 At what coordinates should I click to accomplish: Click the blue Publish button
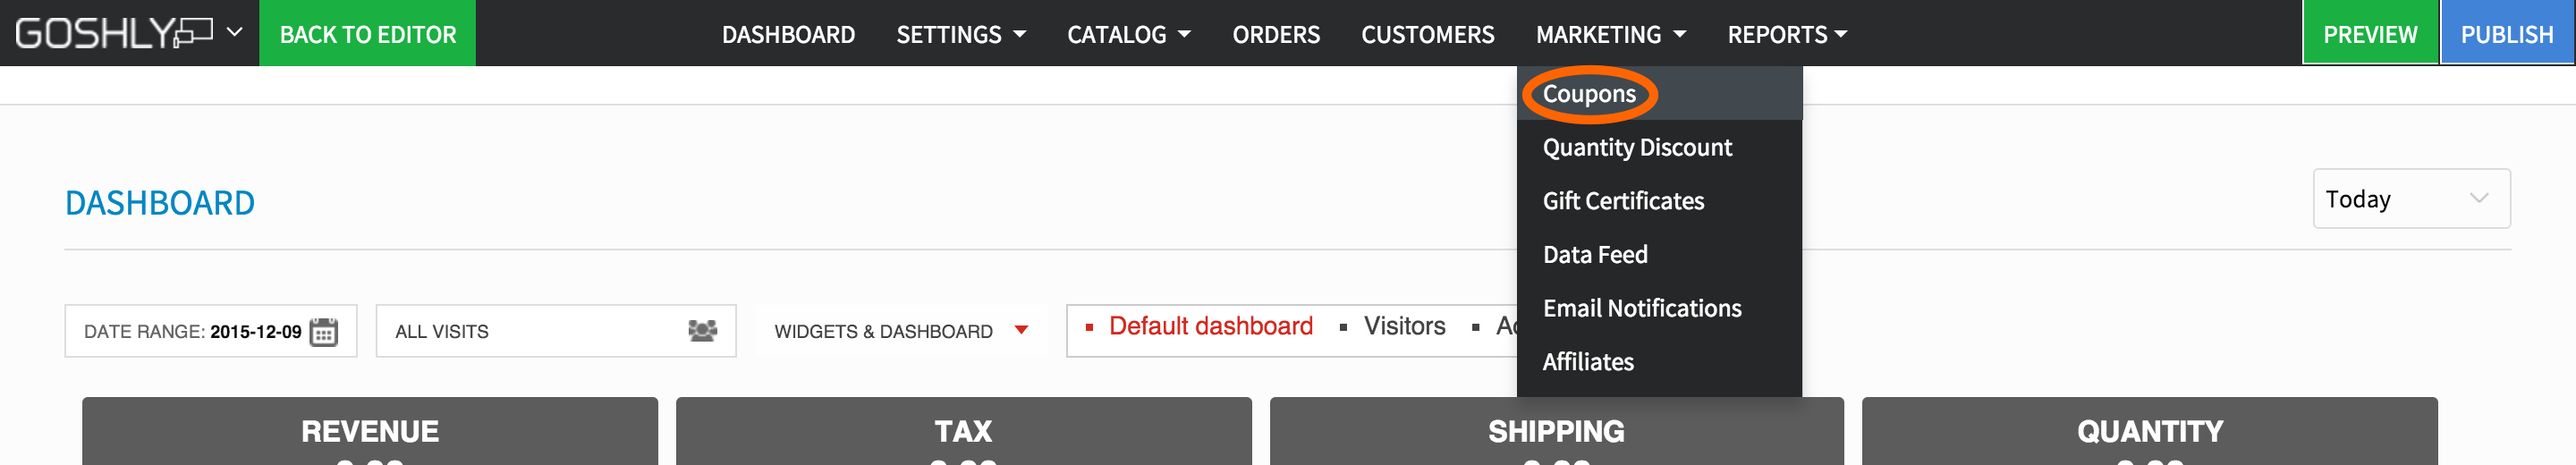pyautogui.click(x=2506, y=35)
